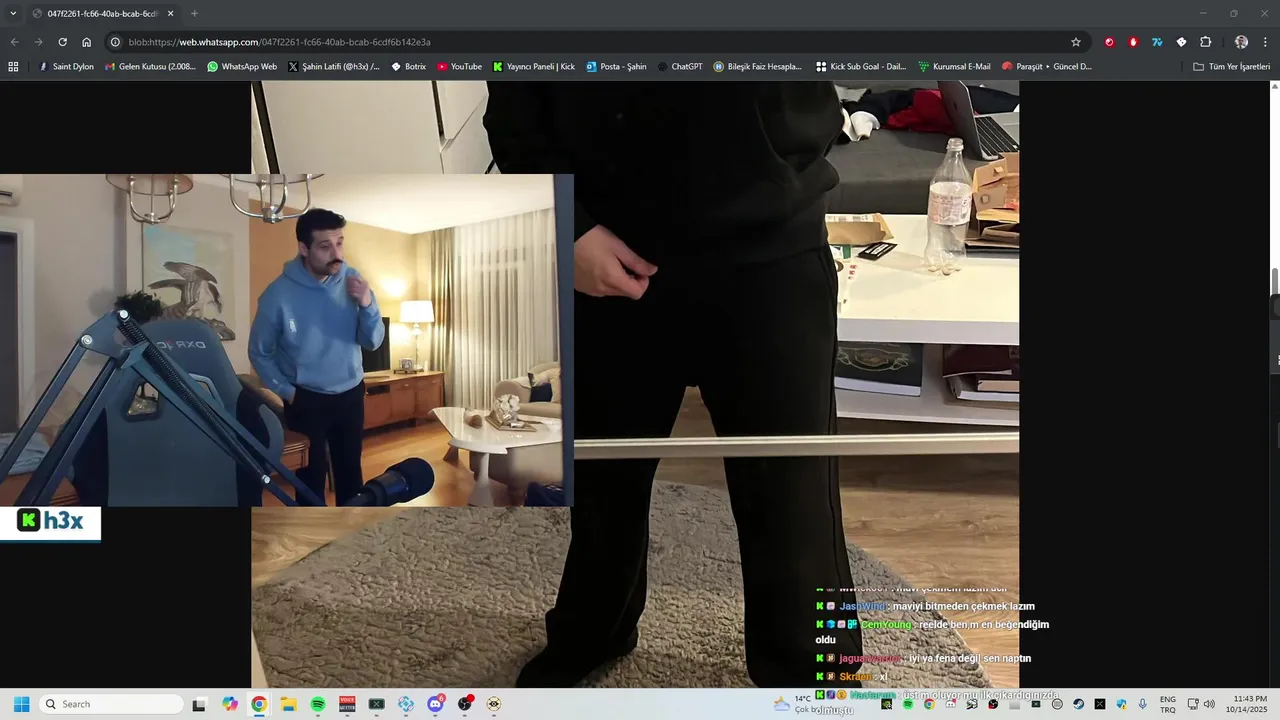This screenshot has width=1280, height=720.
Task: Open the Chrome extensions puzzle icon
Action: (1205, 42)
